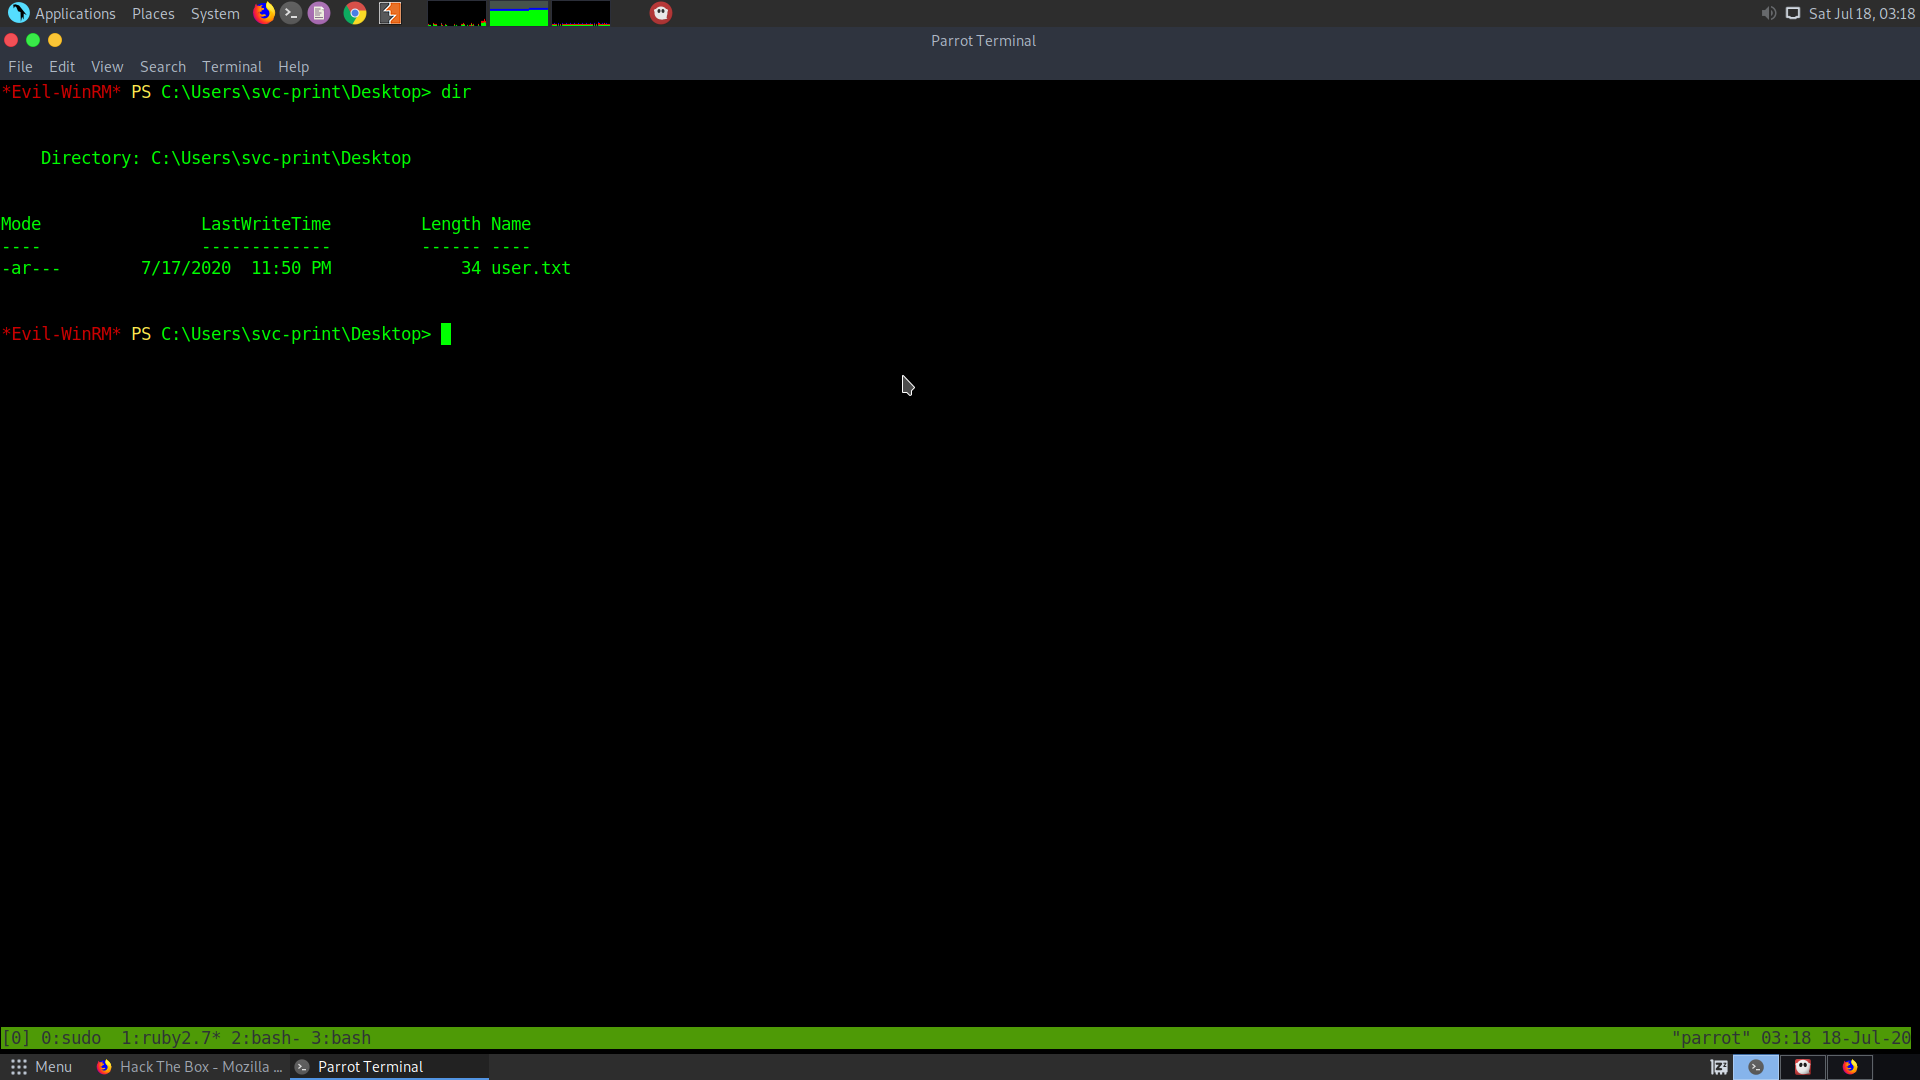
Task: Open the File menu
Action: point(20,67)
